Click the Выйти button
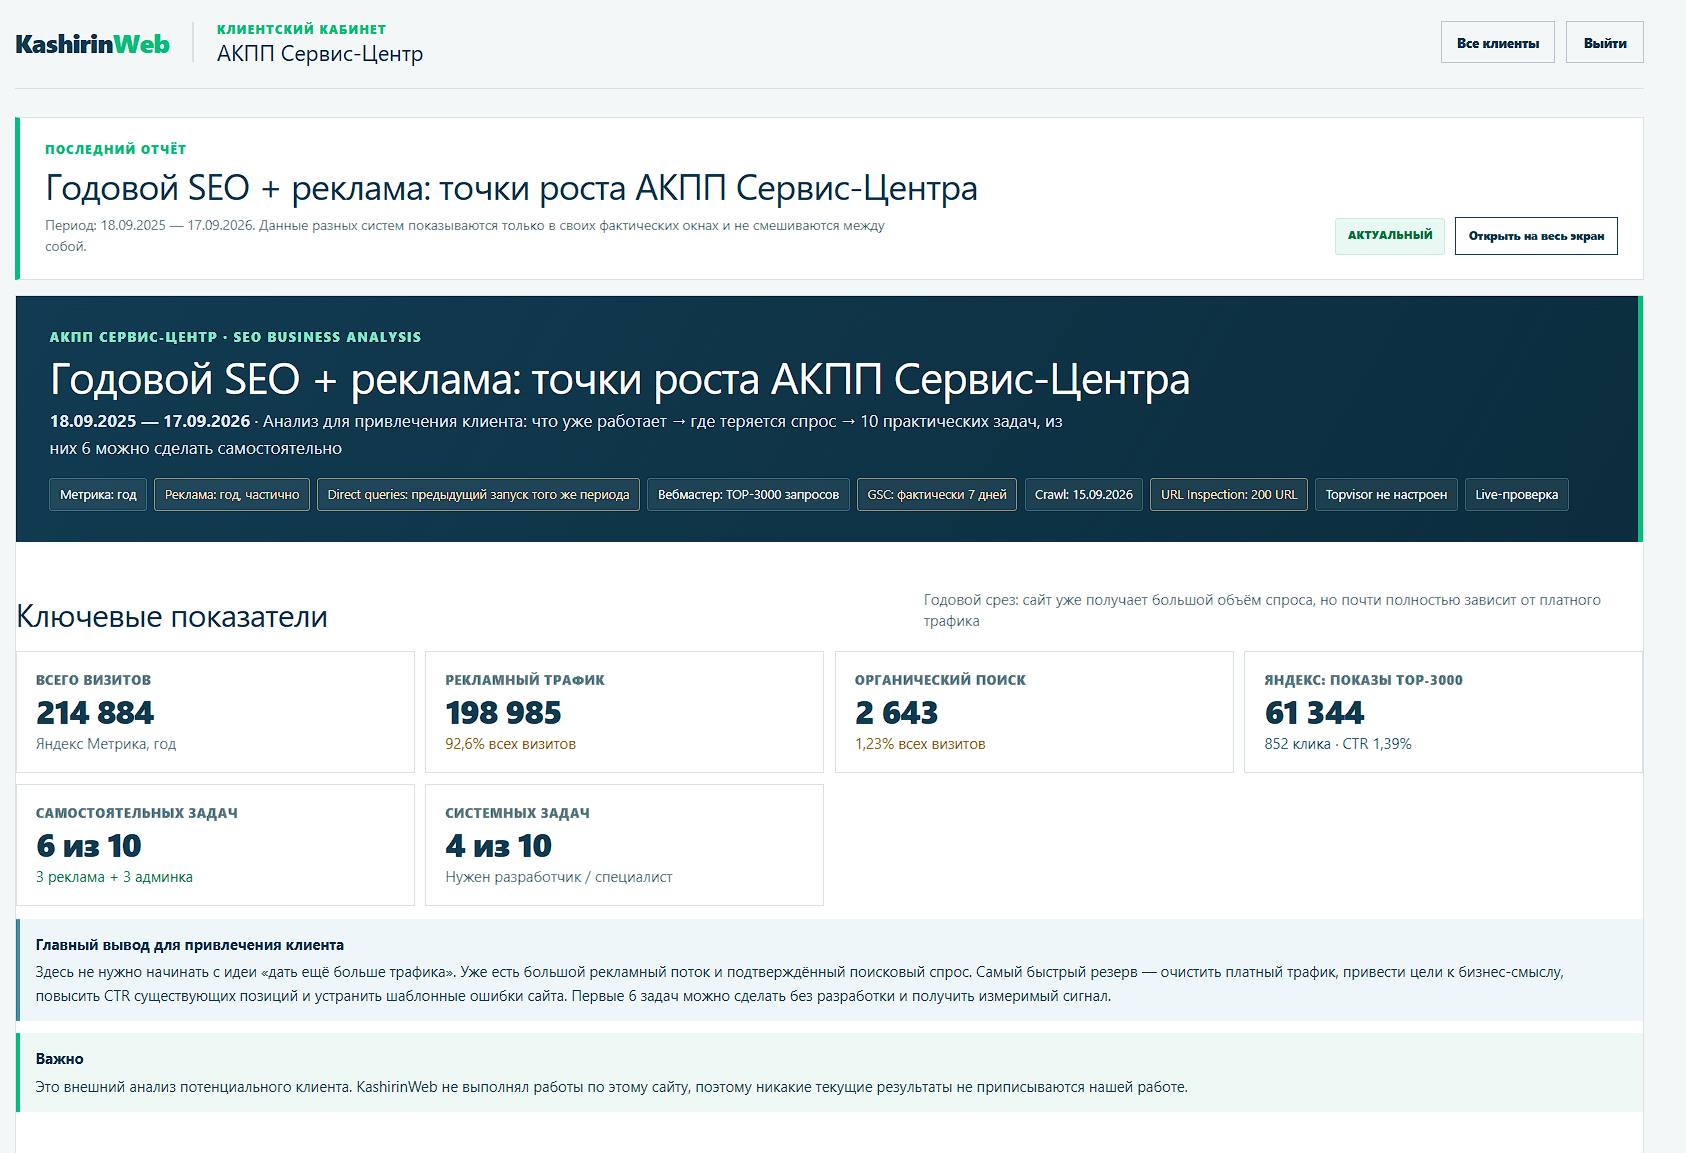1686x1153 pixels. click(1604, 43)
